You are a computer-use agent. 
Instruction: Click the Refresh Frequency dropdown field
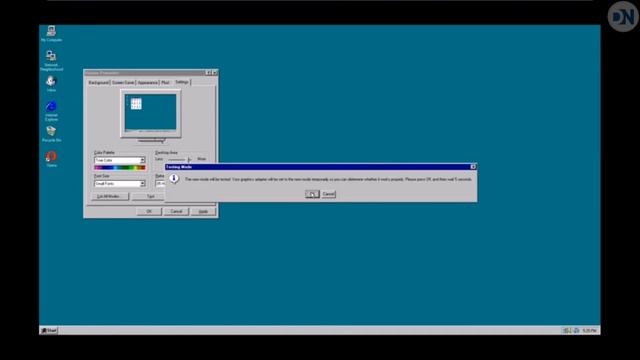point(160,184)
